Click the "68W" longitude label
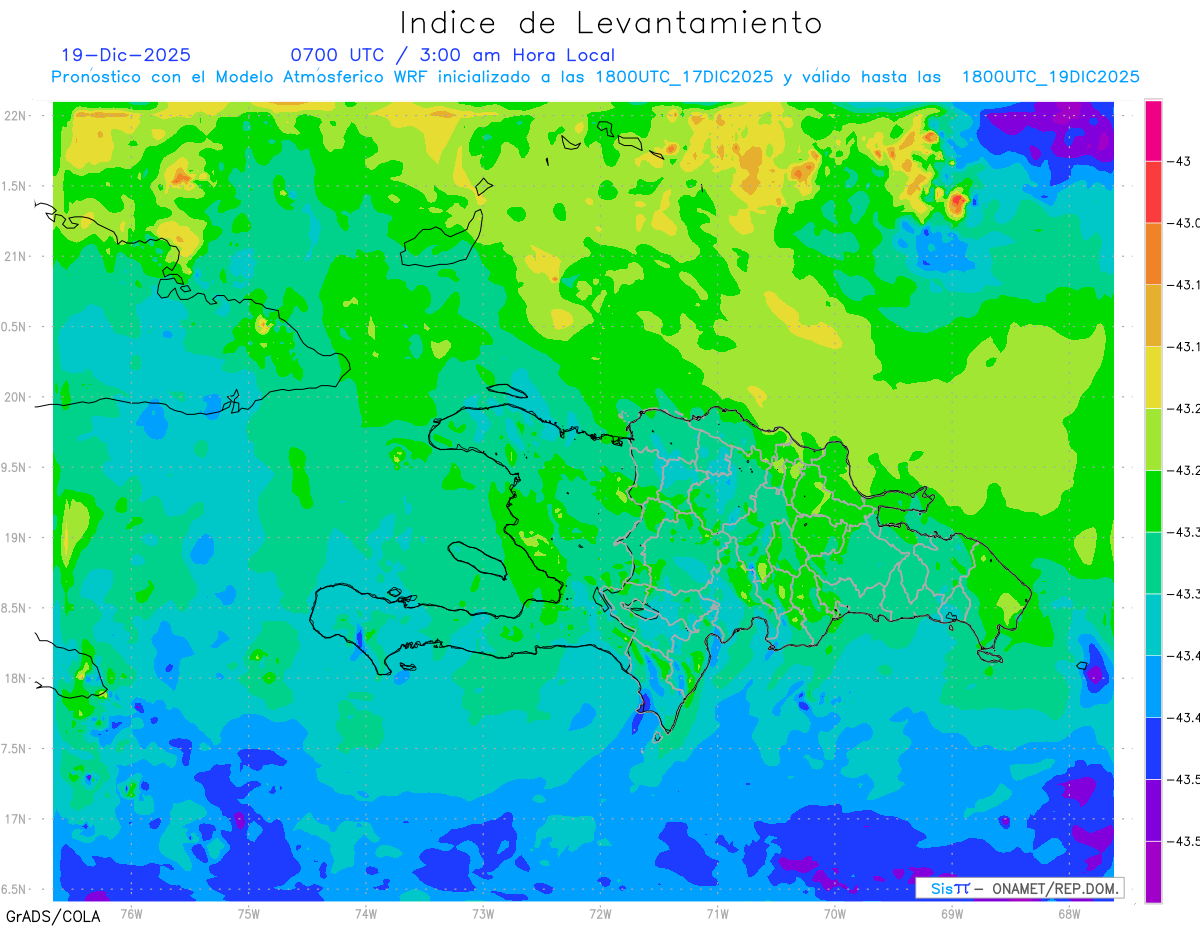Viewport: 1200px width, 927px height. click(1069, 913)
